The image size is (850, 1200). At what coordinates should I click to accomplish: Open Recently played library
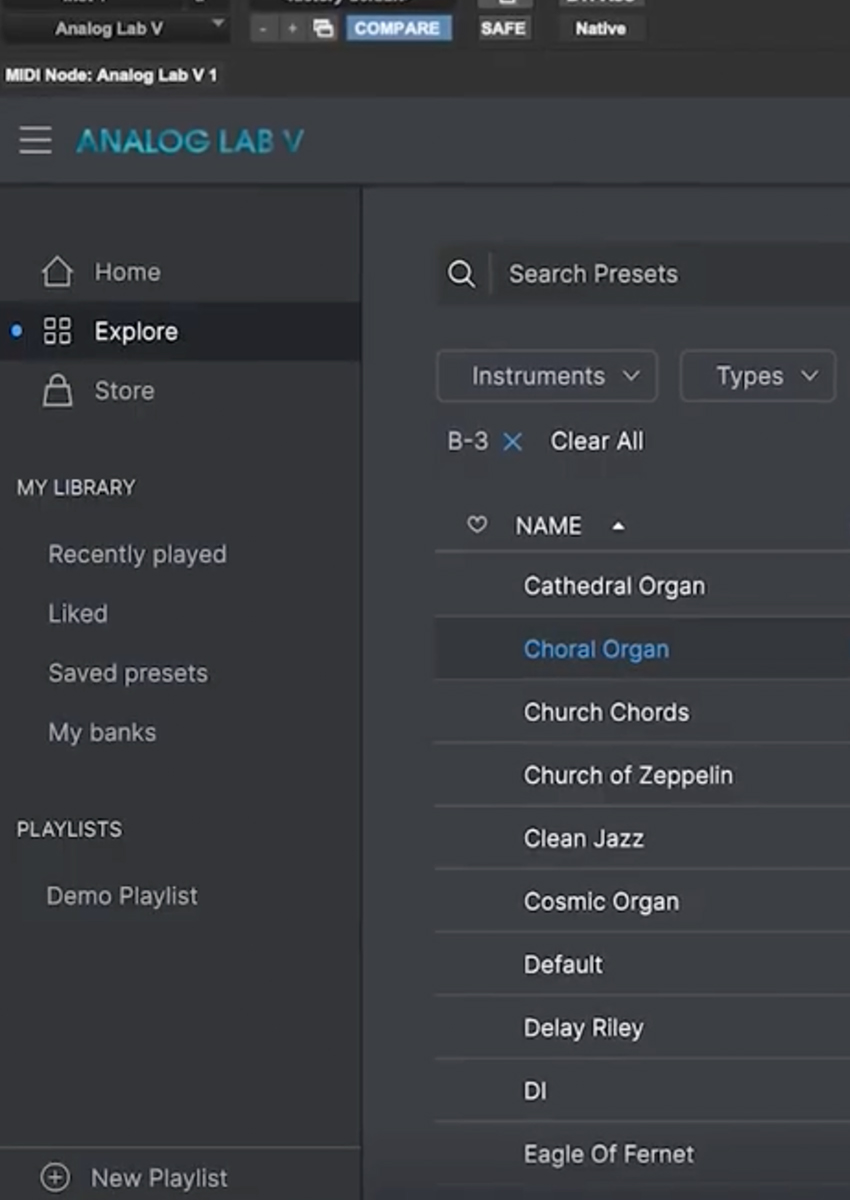[137, 554]
